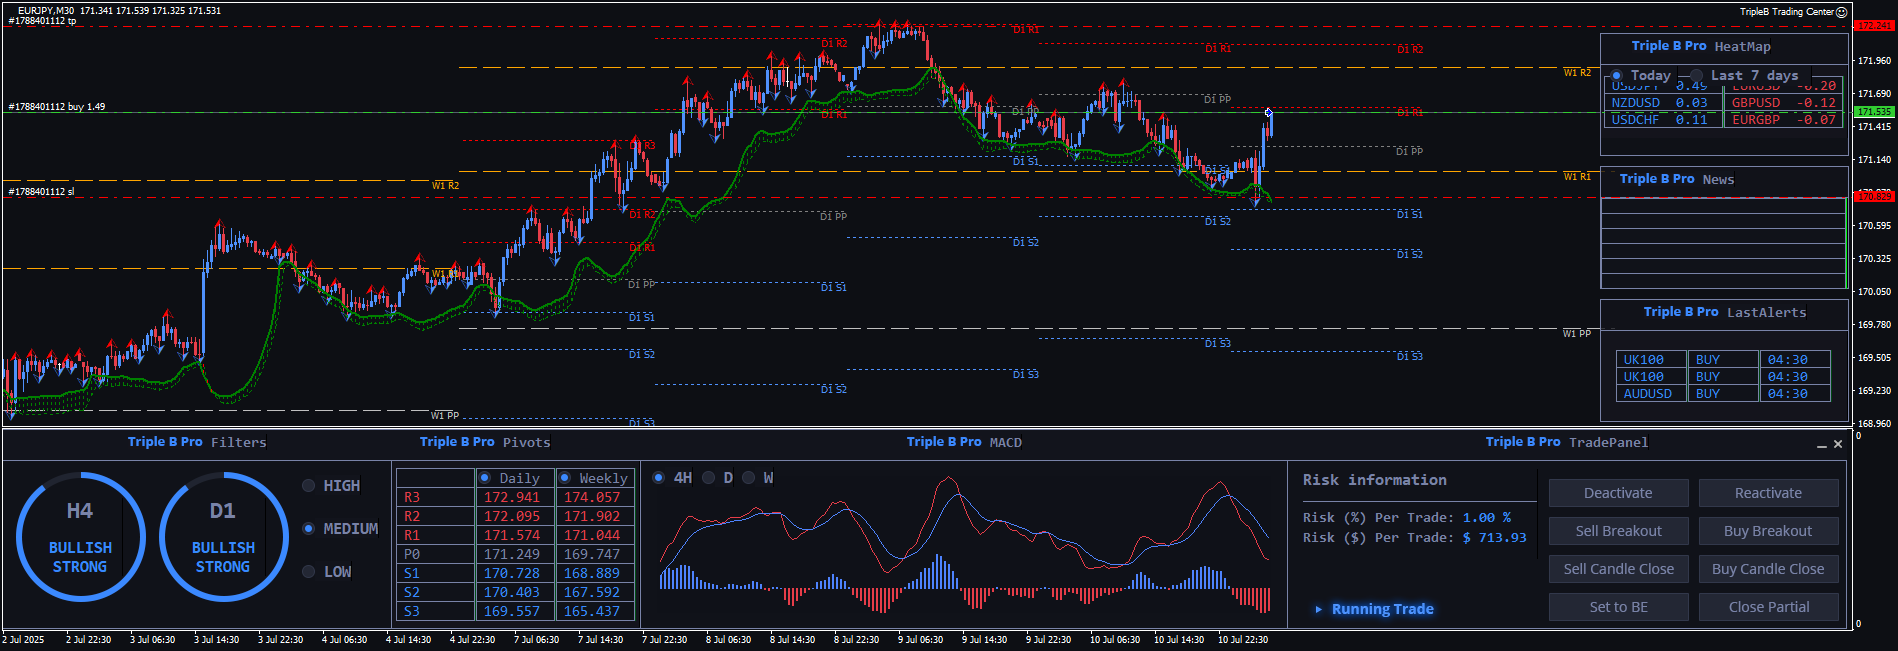
Task: Close the Triple B Pro TradePanel
Action: 1838,444
